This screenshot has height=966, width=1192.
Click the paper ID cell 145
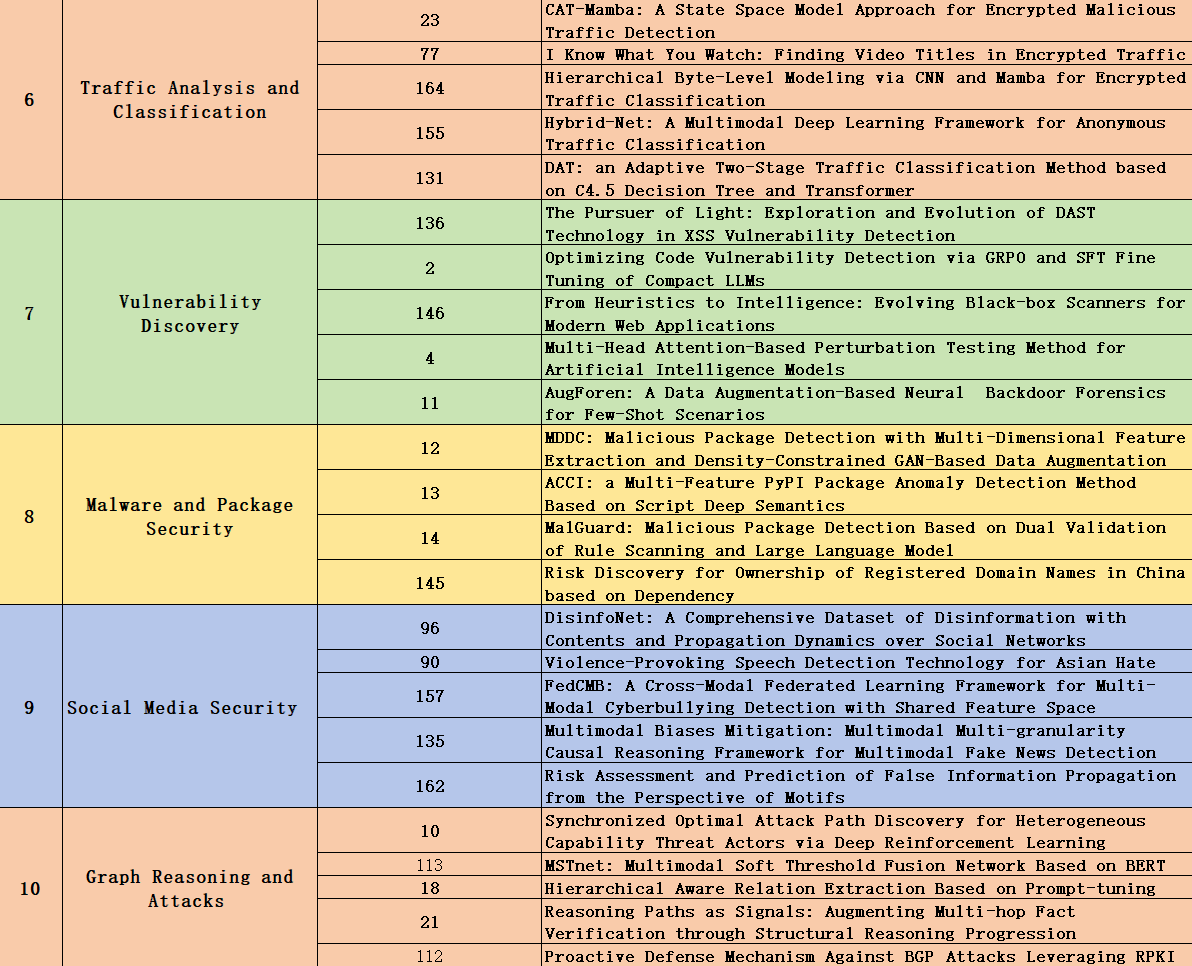click(x=430, y=583)
